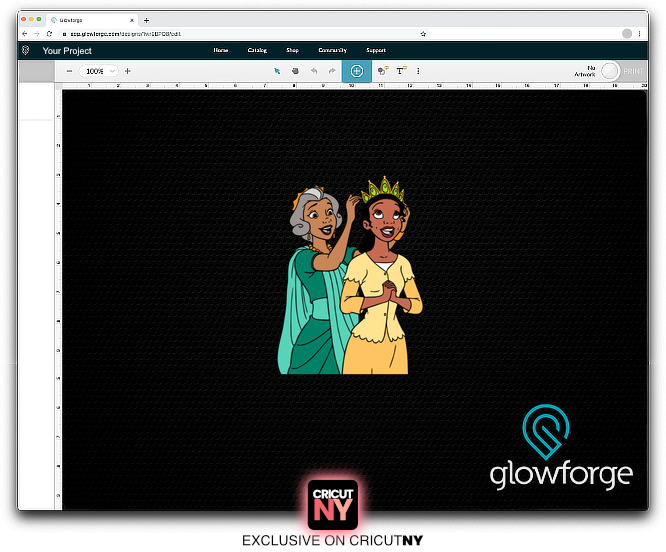Select the hand pan tool
666x552 pixels.
coord(295,71)
